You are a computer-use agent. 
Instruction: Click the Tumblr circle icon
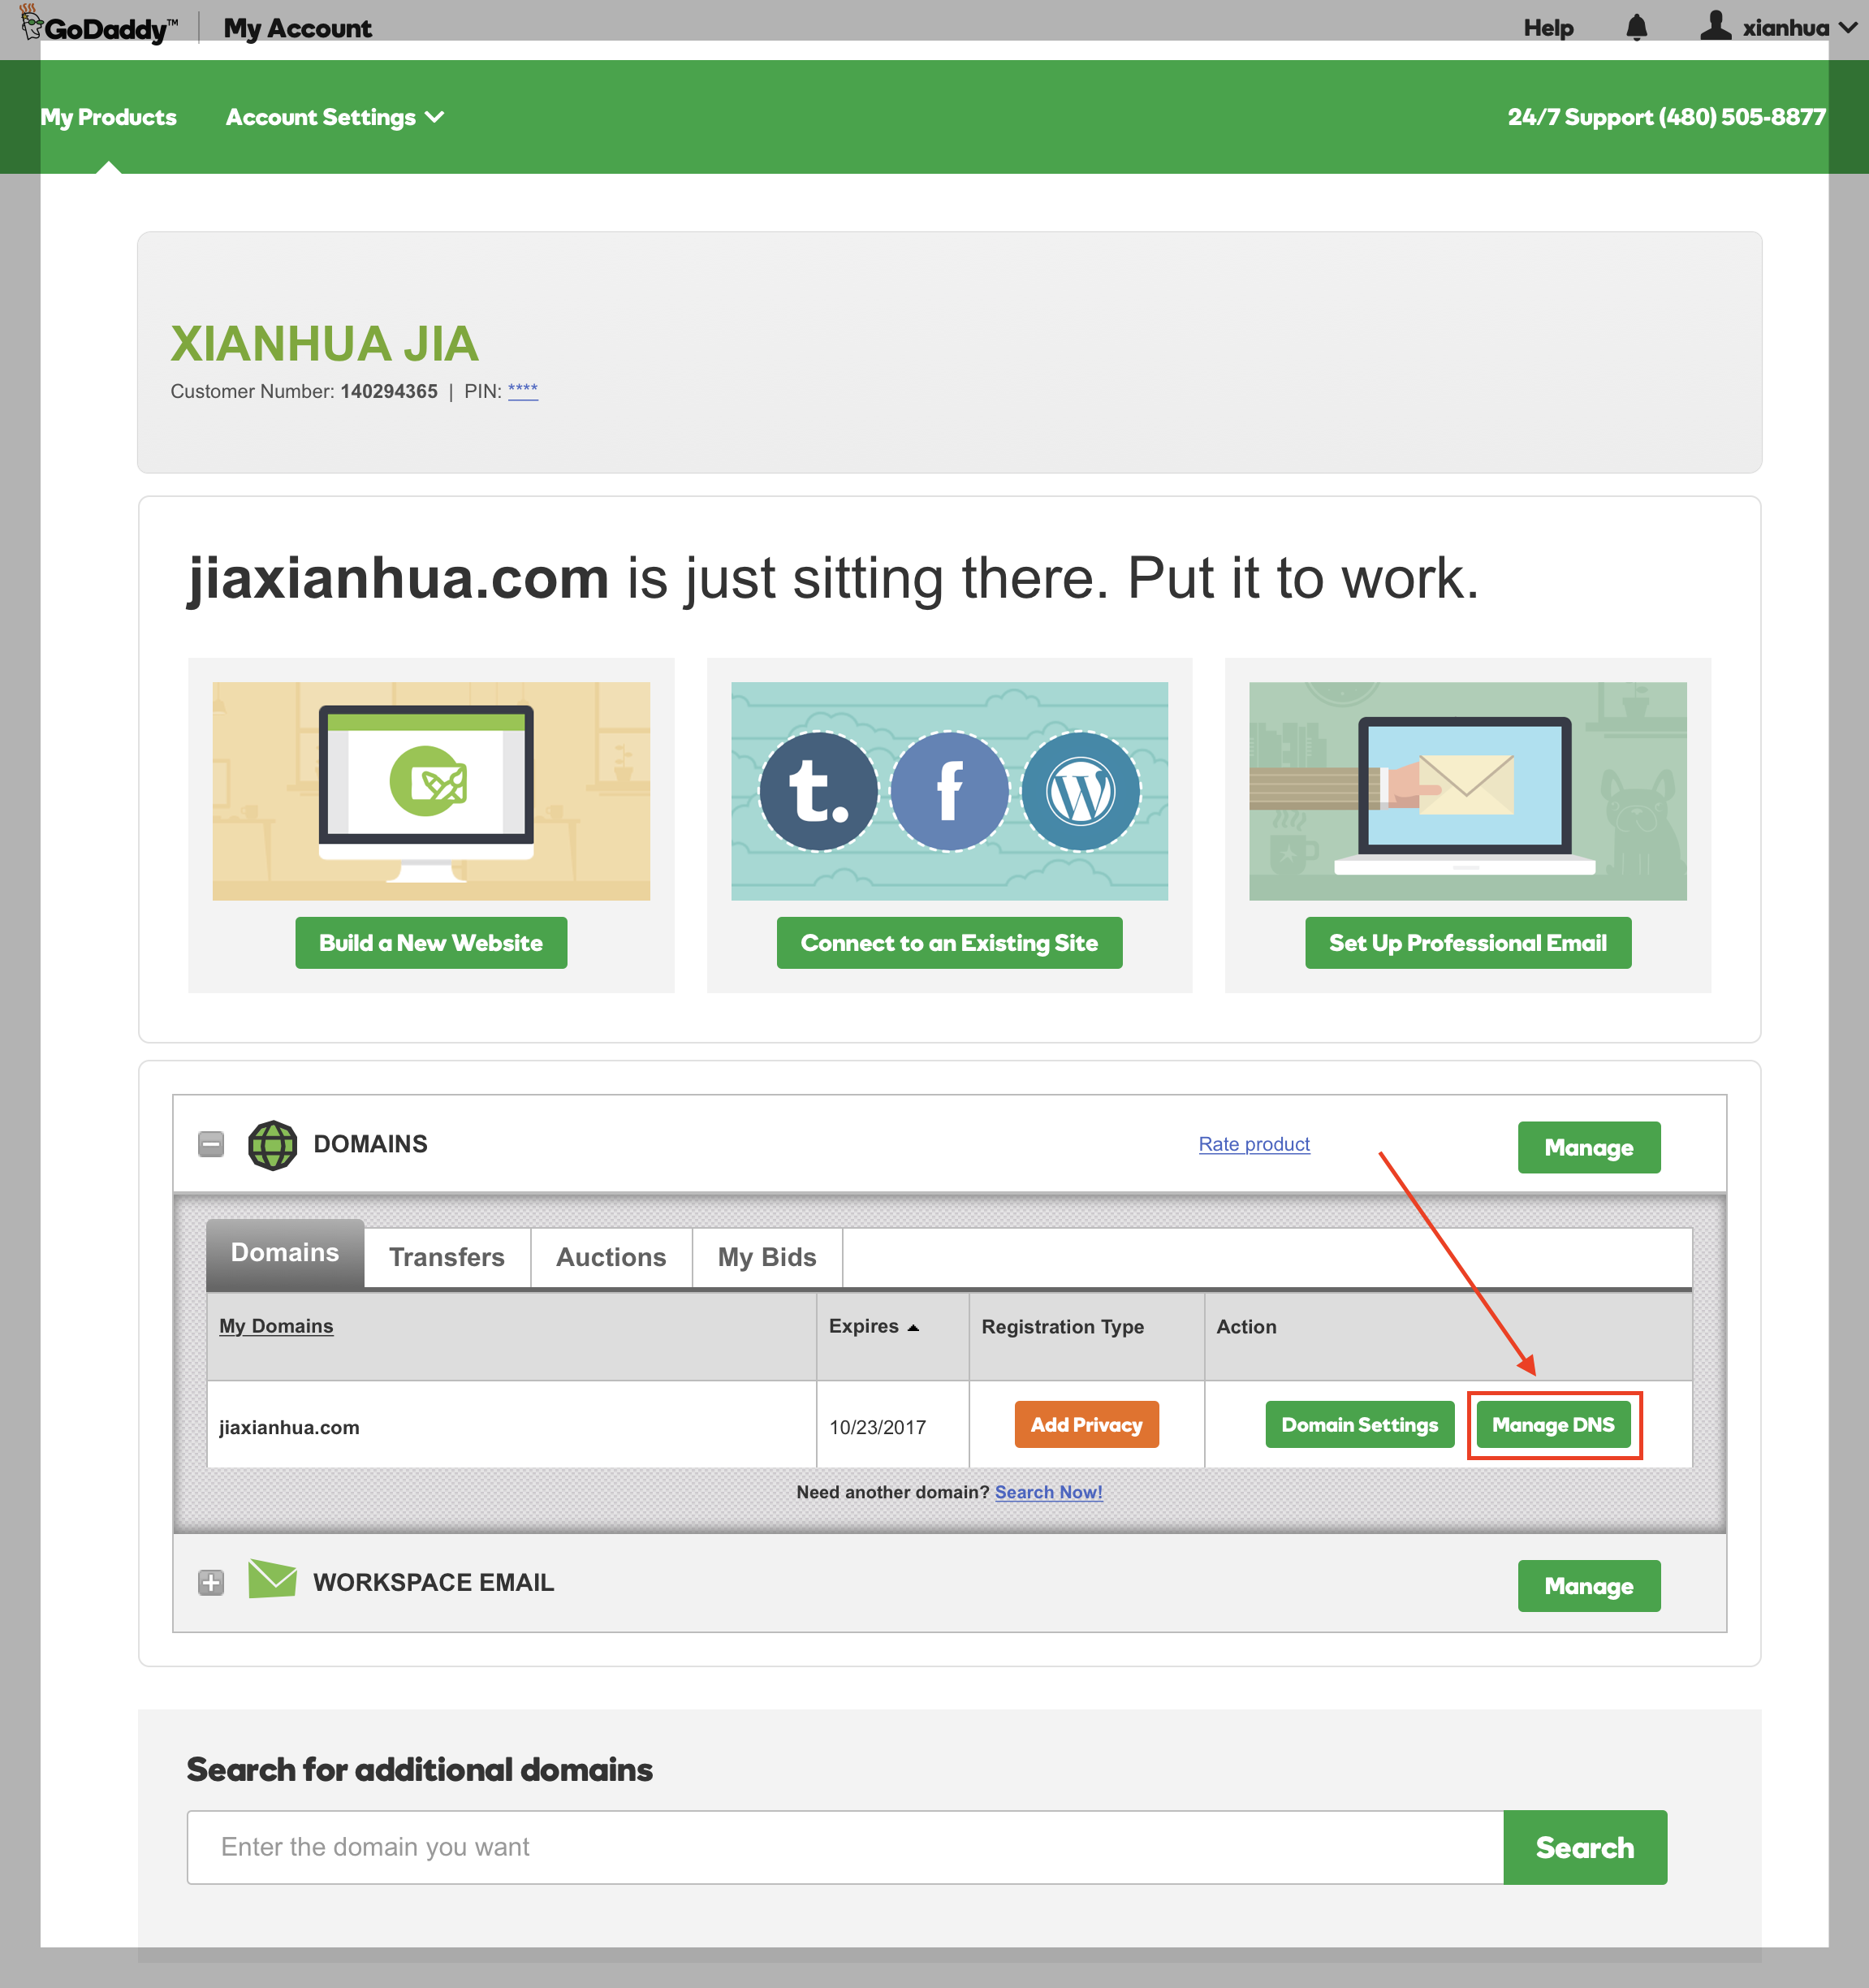[819, 791]
